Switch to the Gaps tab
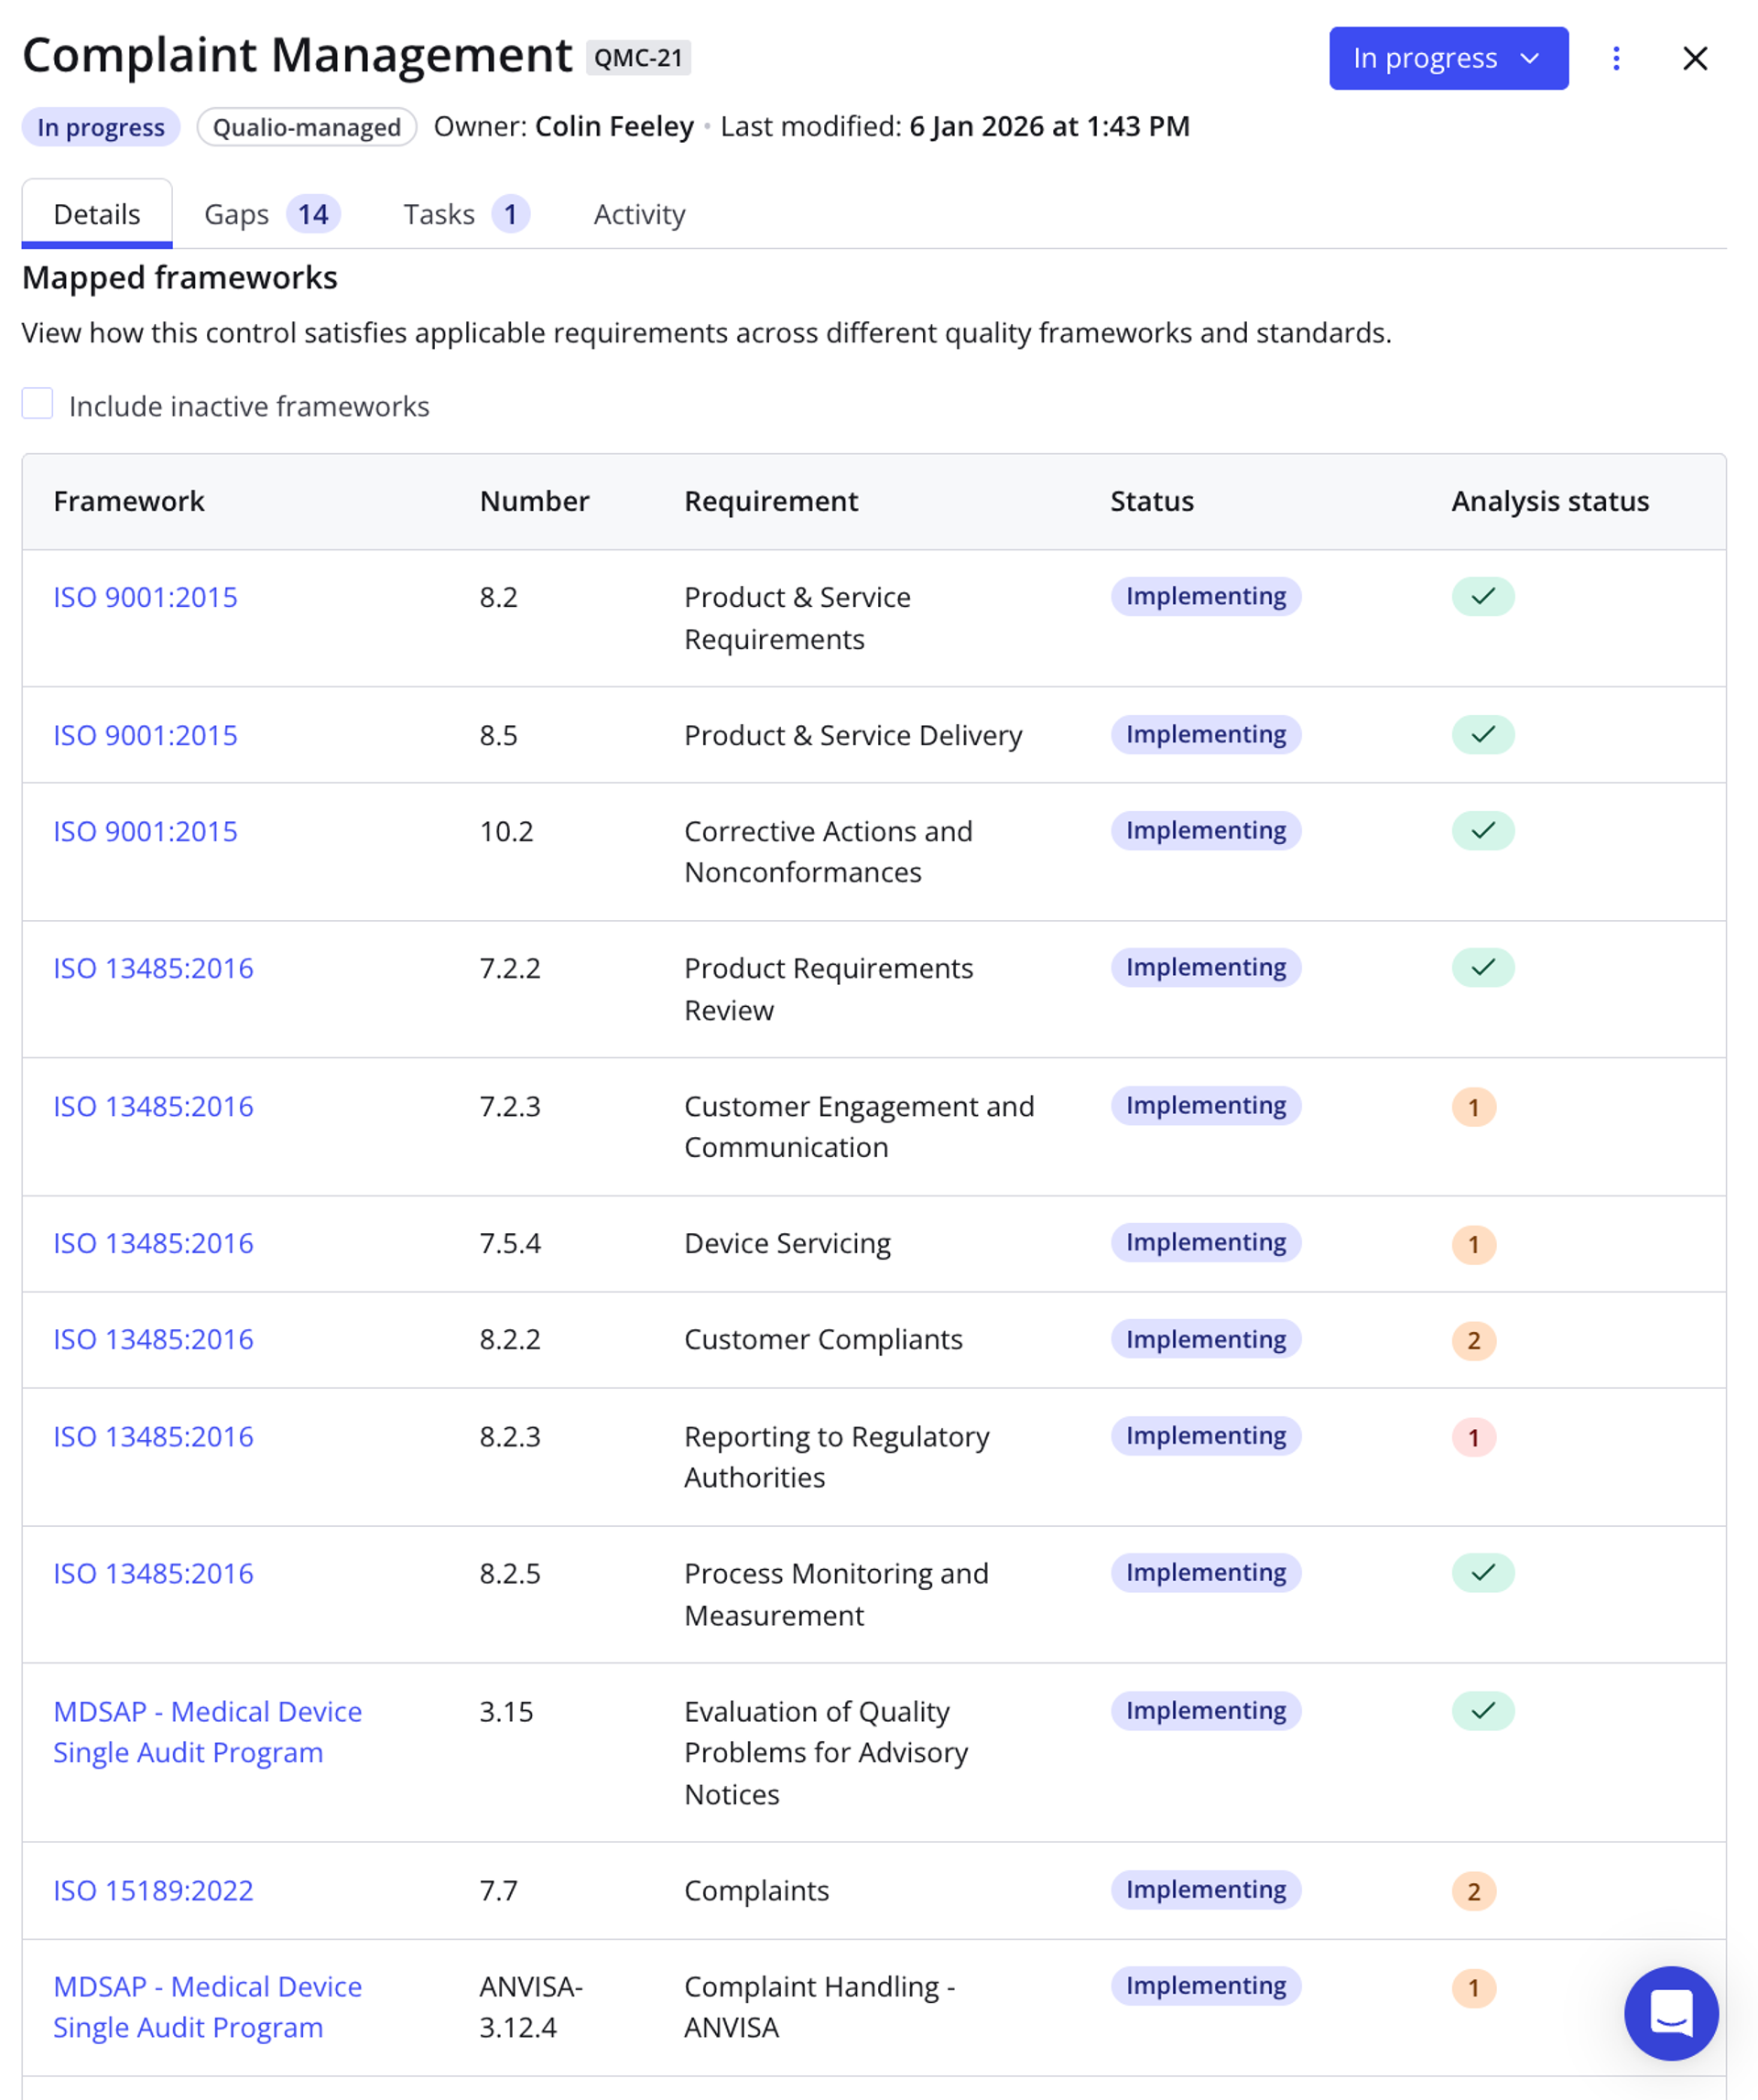Image resolution: width=1758 pixels, height=2100 pixels. click(x=271, y=214)
